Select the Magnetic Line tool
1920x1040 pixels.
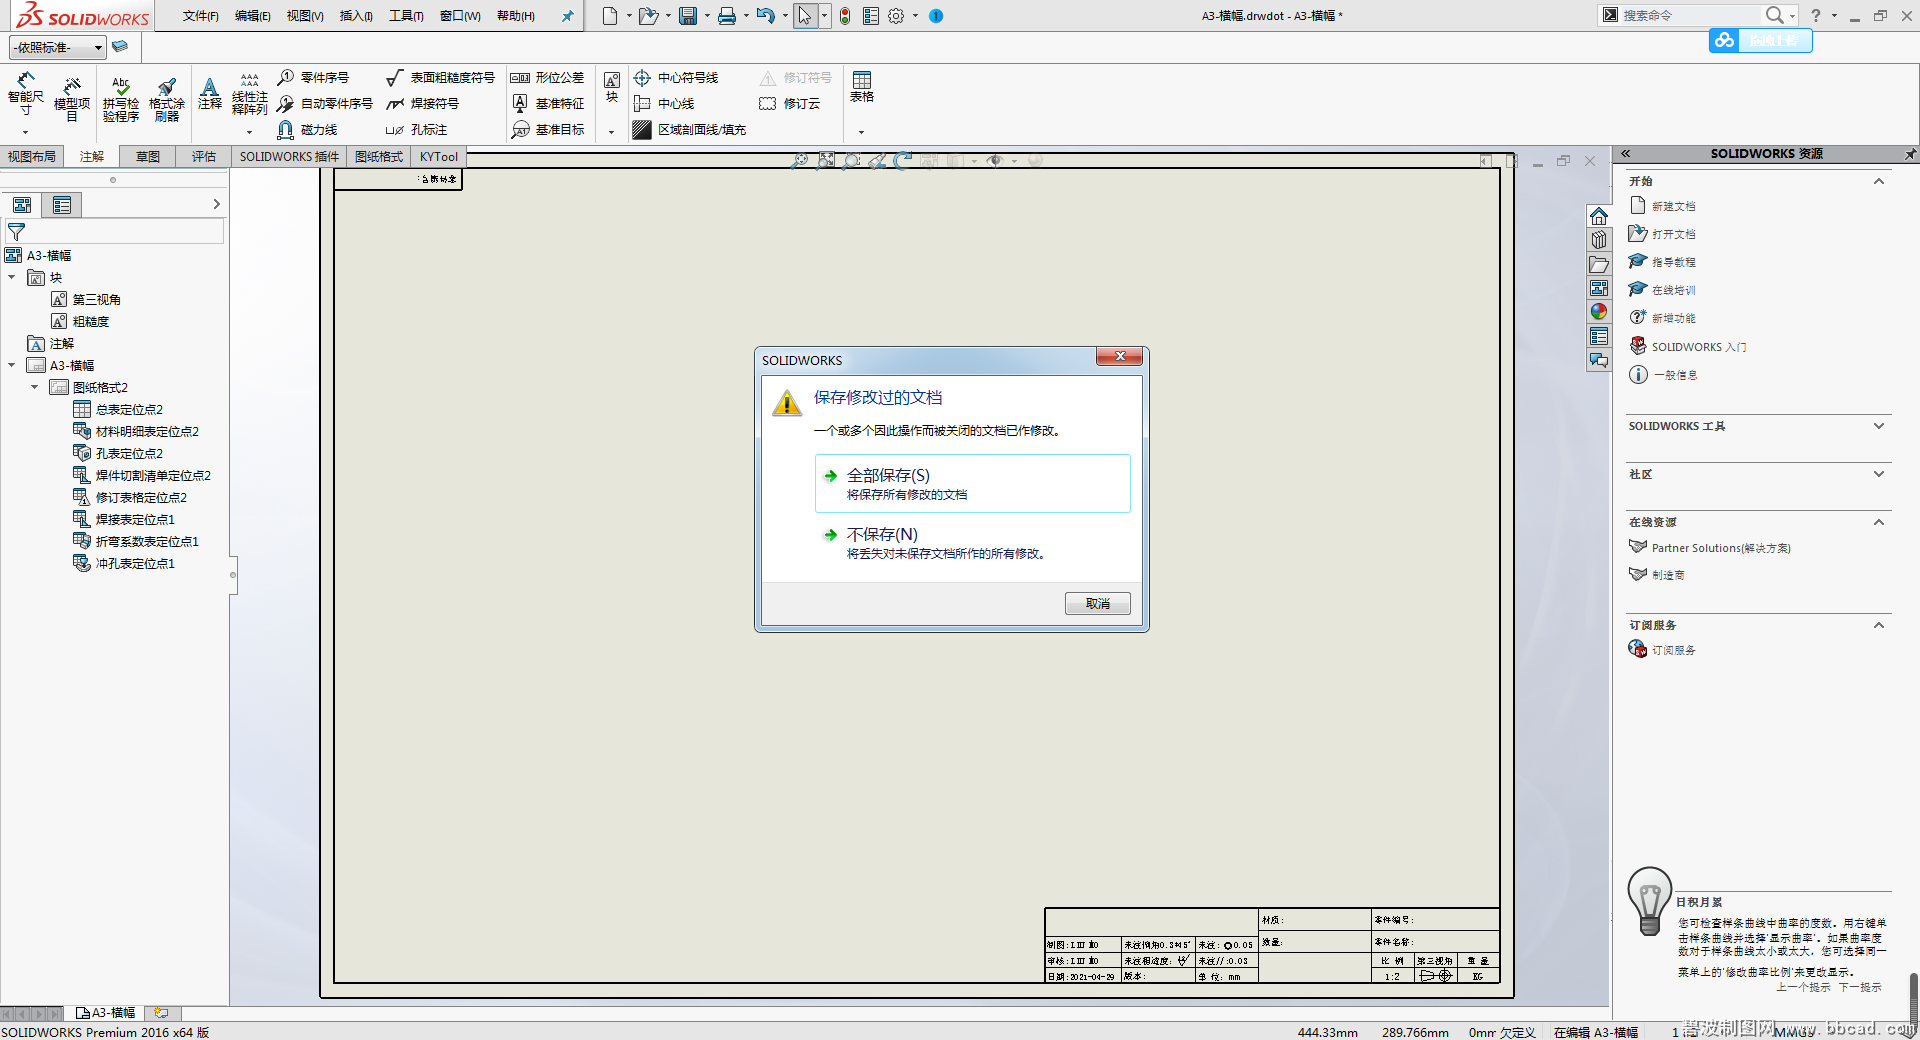click(x=307, y=129)
